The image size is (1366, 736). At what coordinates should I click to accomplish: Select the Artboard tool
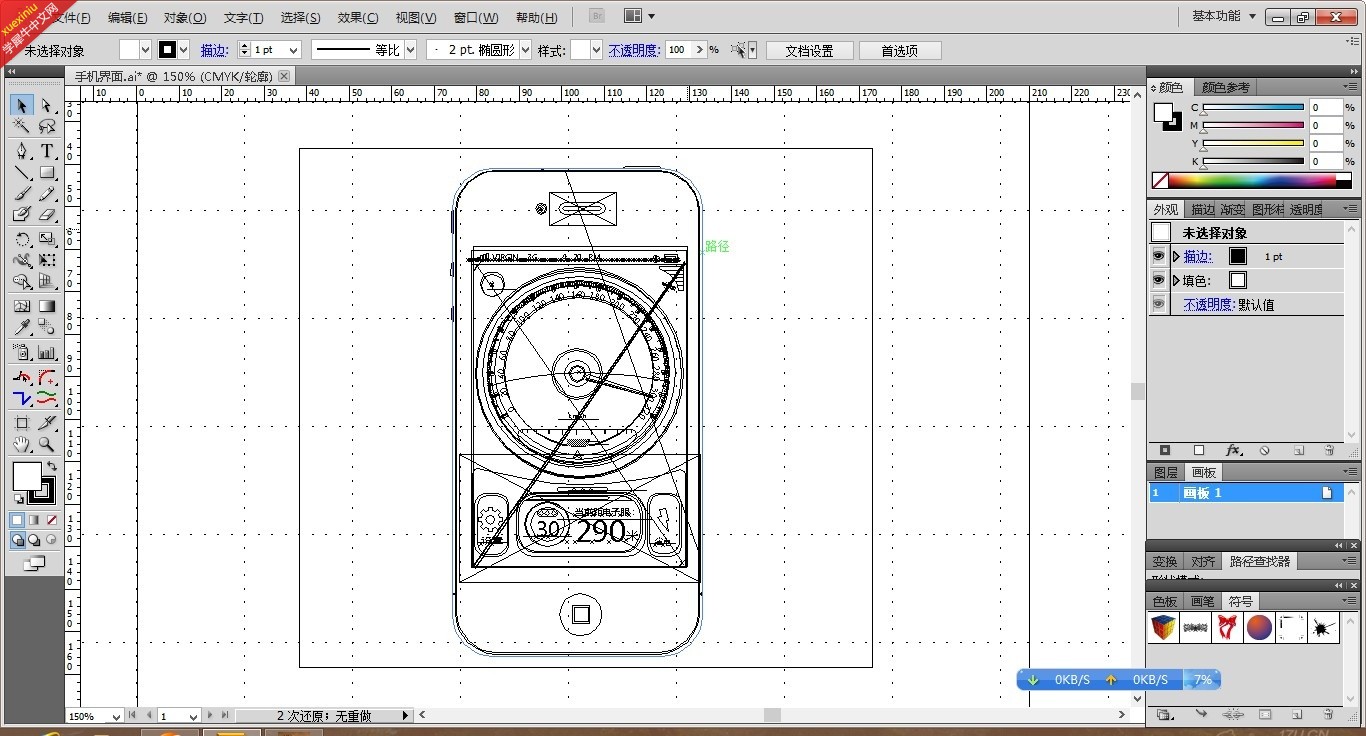22,423
